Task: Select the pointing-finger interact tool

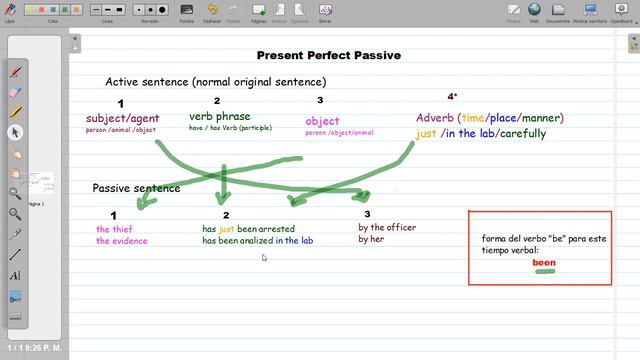Action: pyautogui.click(x=16, y=153)
